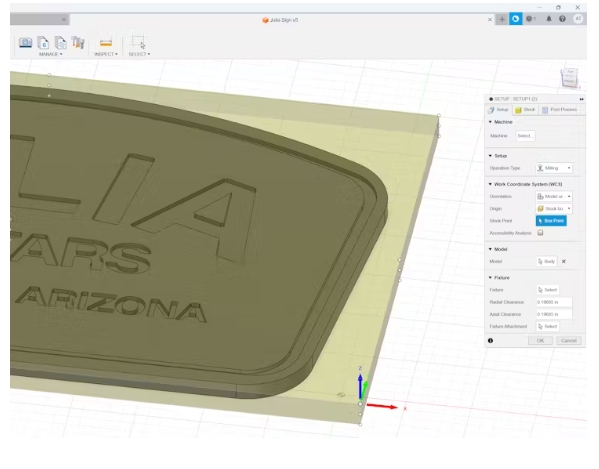
Task: Open the MANAGE dropdown menu
Action: pyautogui.click(x=50, y=54)
